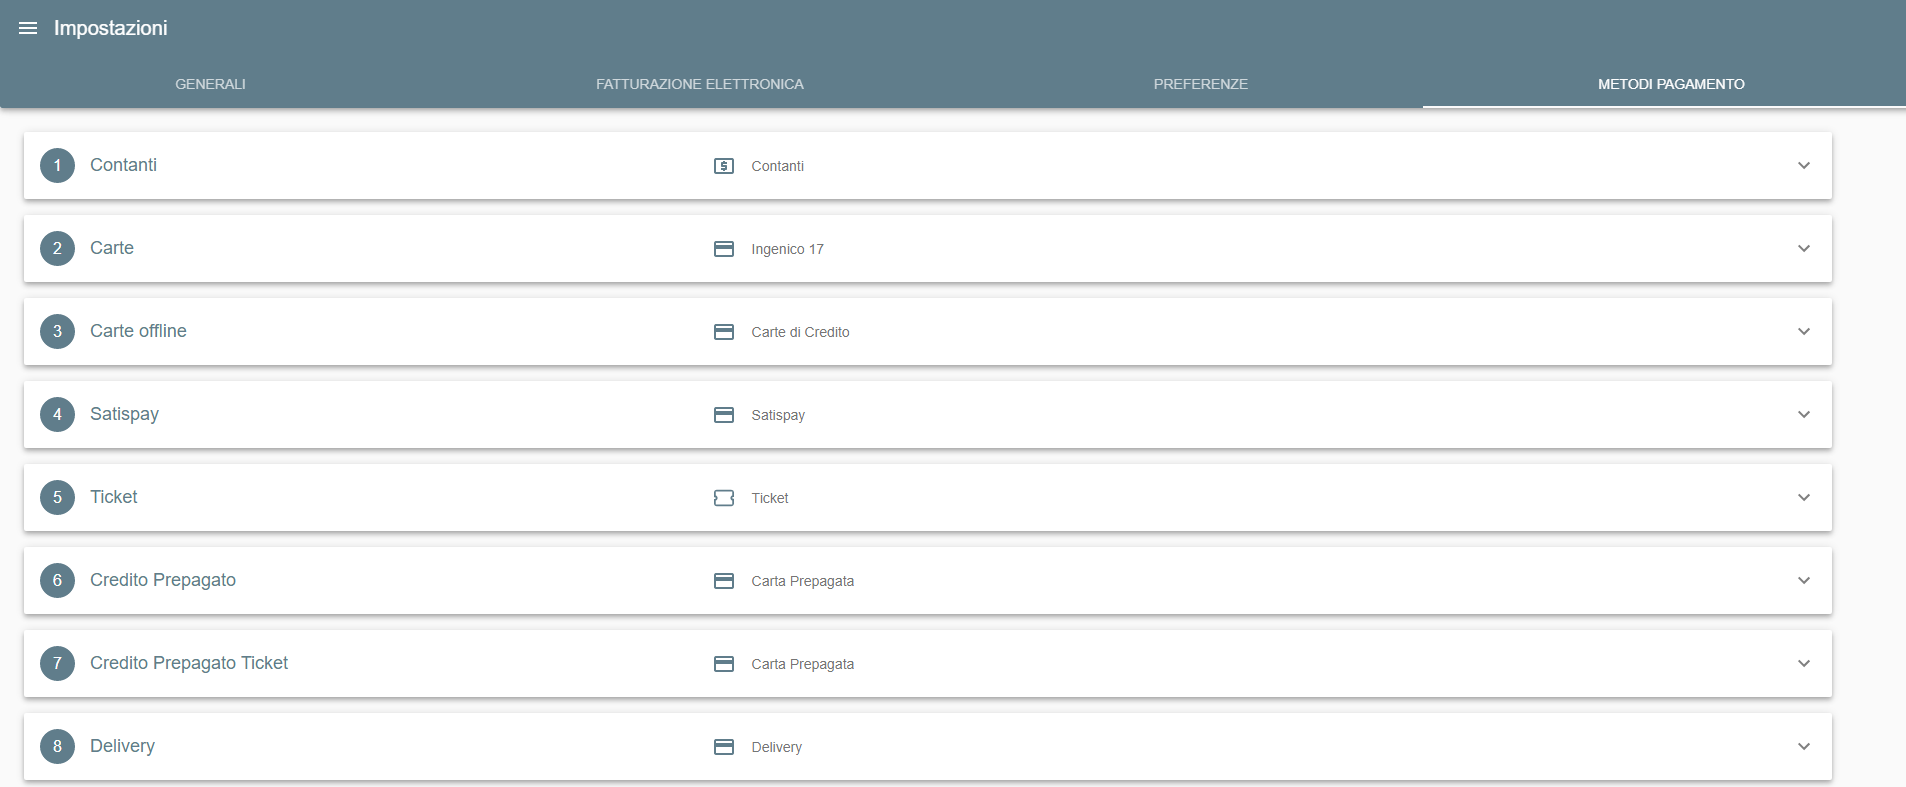This screenshot has width=1906, height=787.
Task: Click the card icon in Credito Prepagato Ticket row
Action: 724,664
